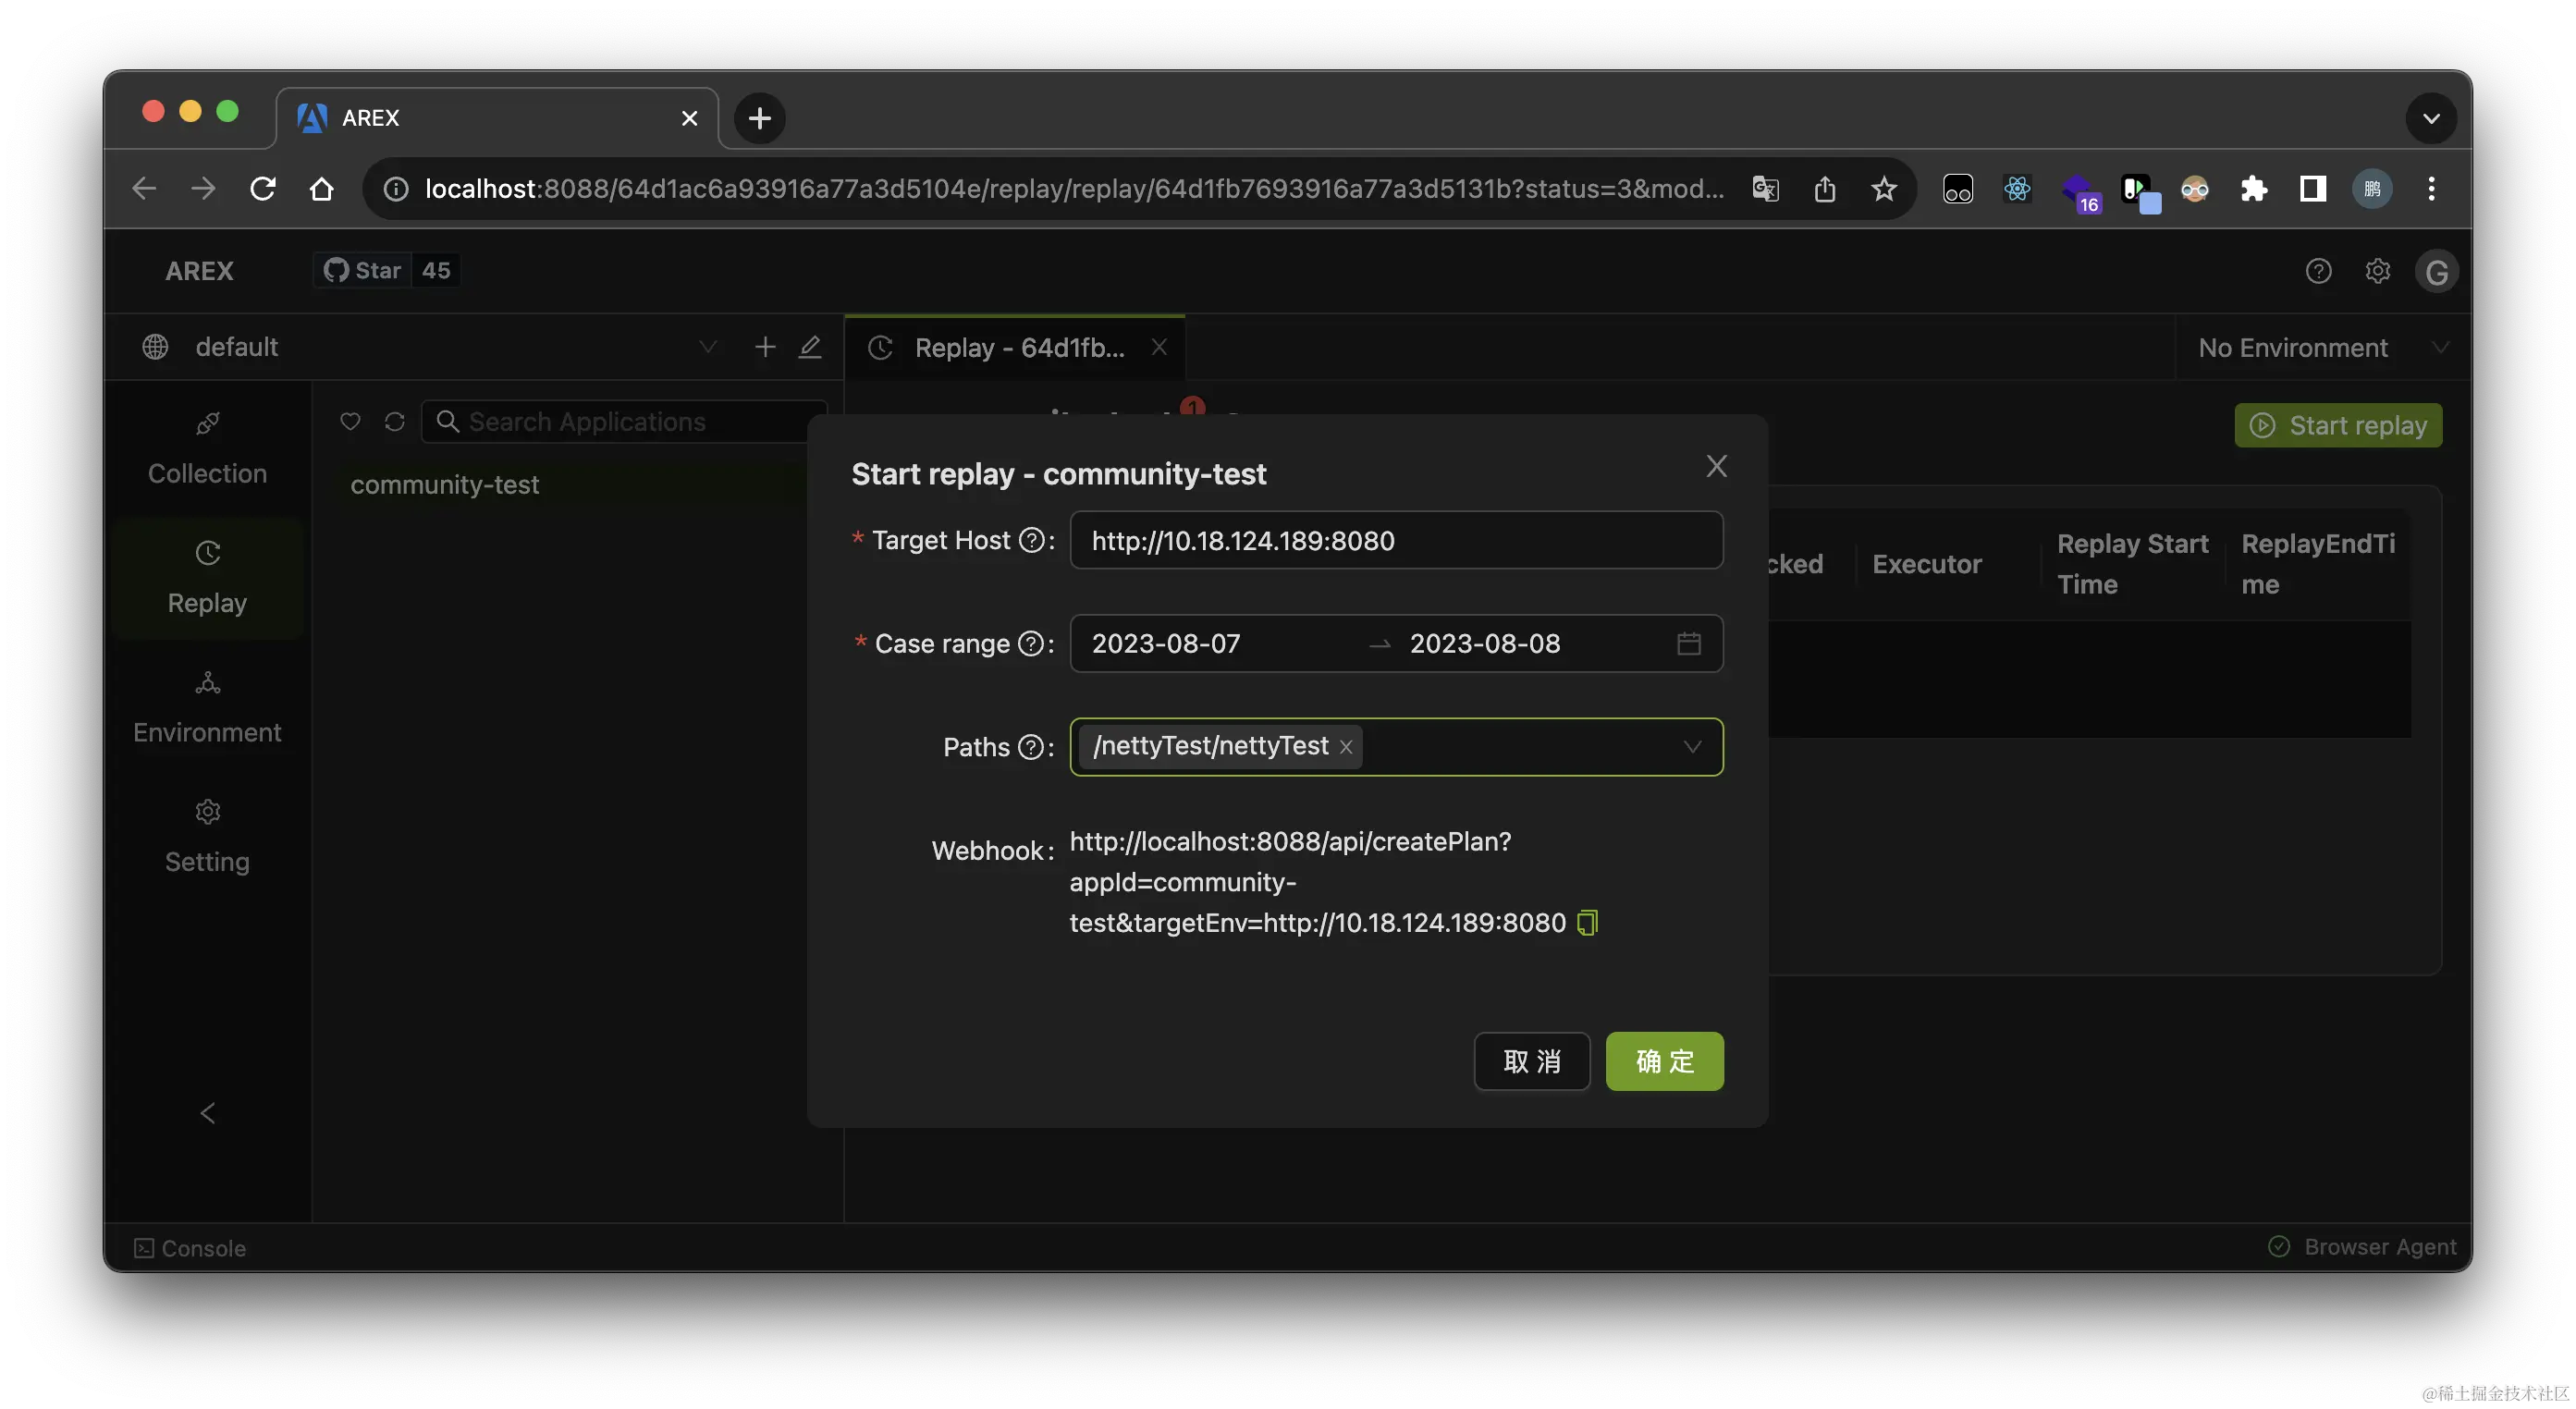The width and height of the screenshot is (2576, 1409).
Task: Click the Case range help icon
Action: tap(1030, 643)
